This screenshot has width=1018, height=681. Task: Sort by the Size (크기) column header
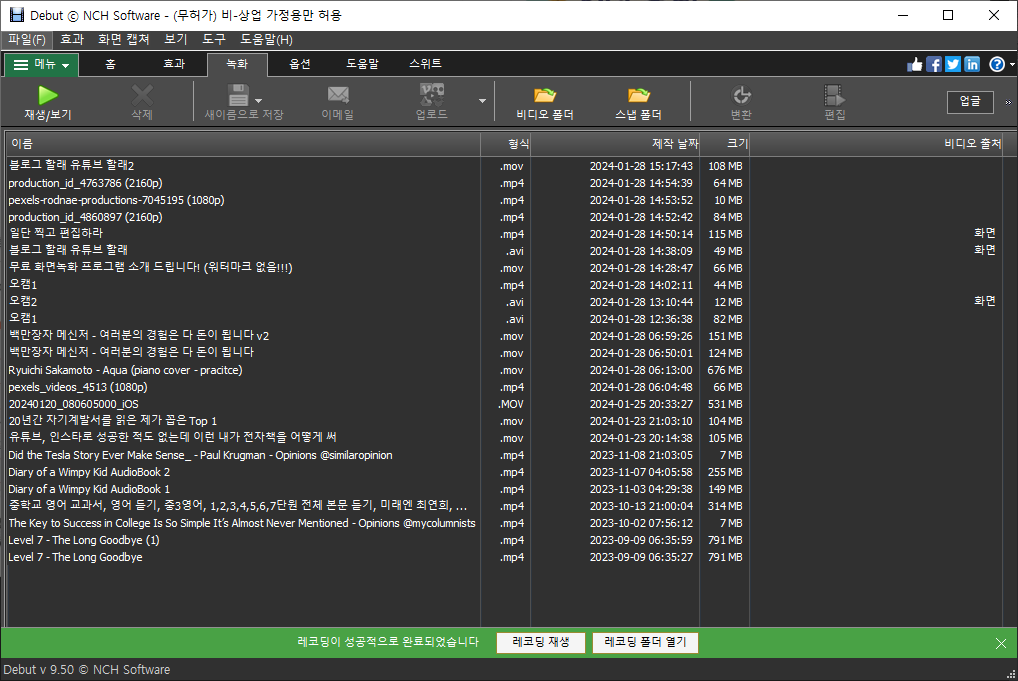[725, 143]
